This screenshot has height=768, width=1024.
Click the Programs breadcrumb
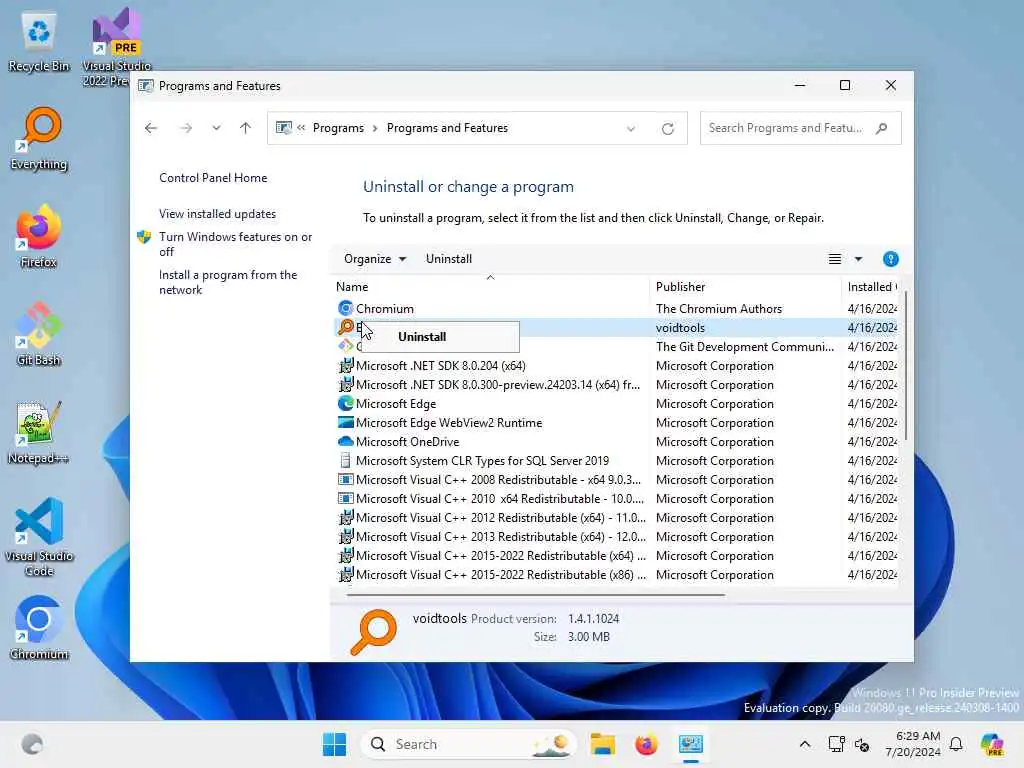point(338,128)
